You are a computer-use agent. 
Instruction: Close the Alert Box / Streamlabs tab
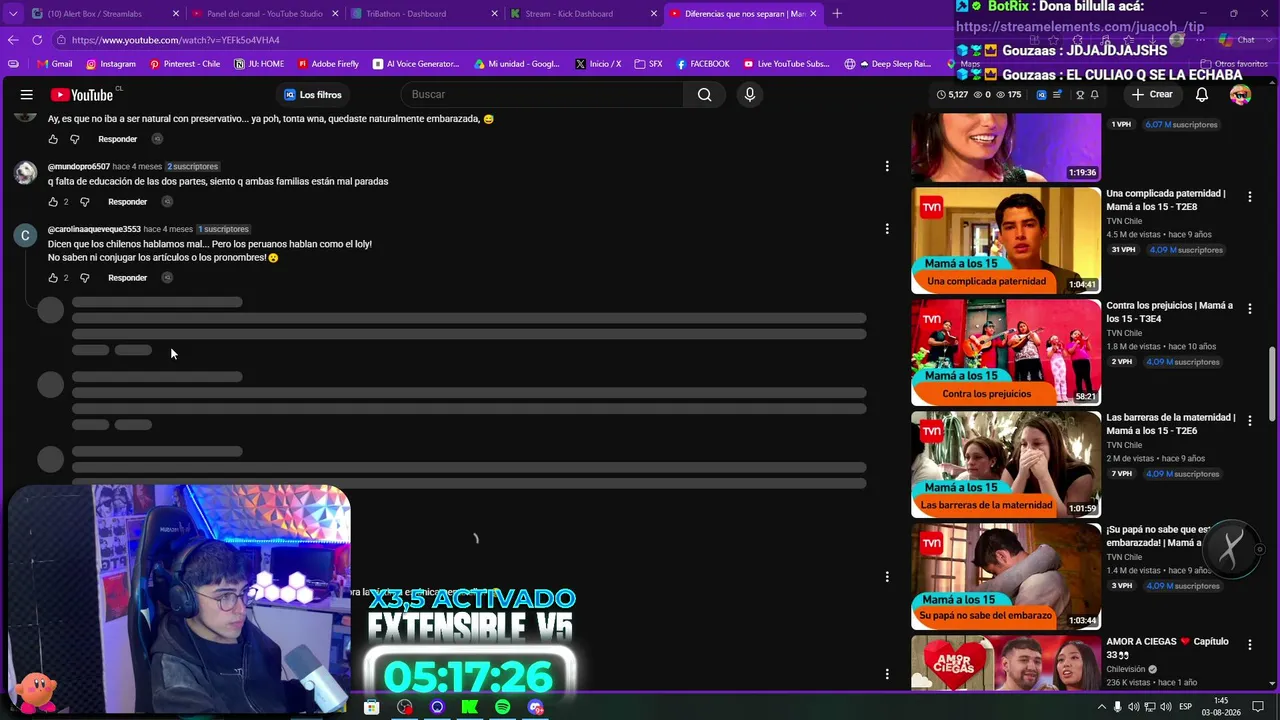point(176,14)
